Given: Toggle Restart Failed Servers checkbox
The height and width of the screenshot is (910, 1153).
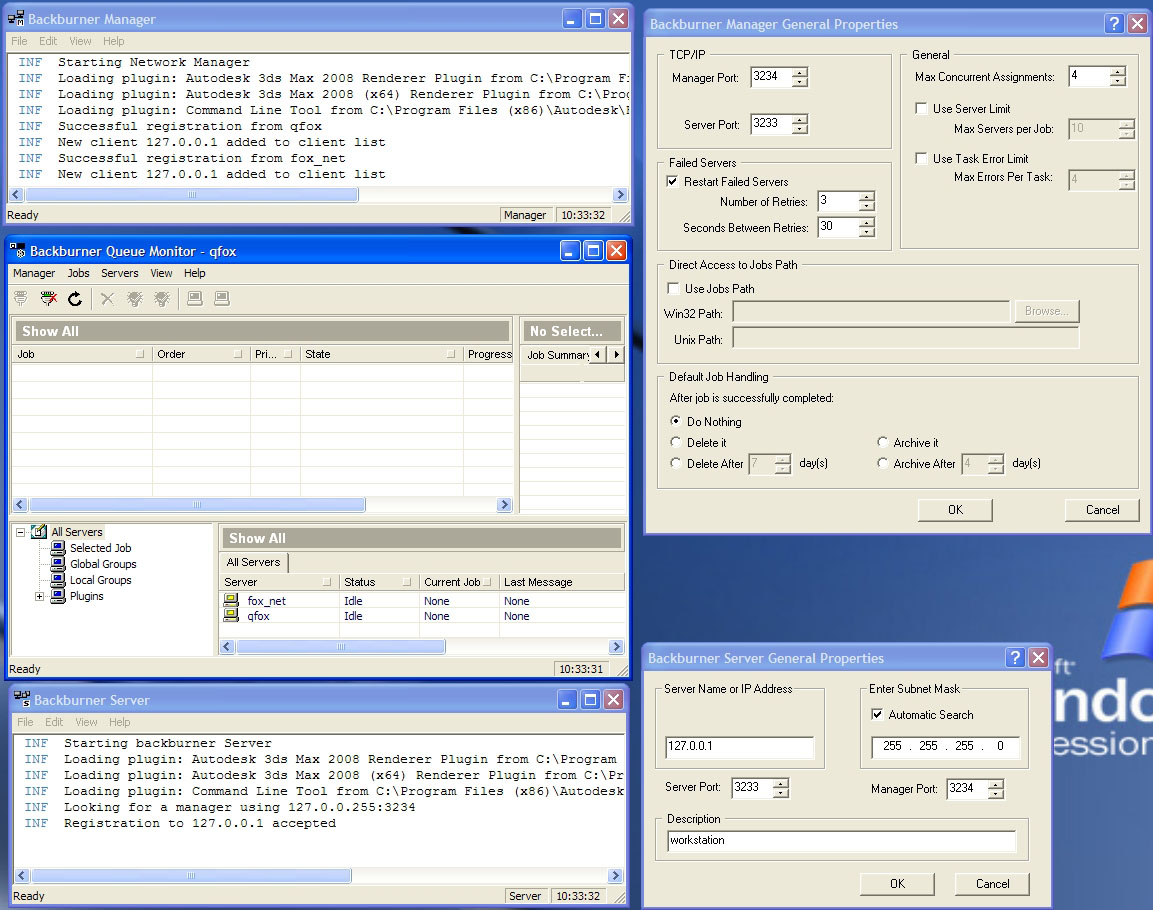Looking at the screenshot, I should (x=672, y=182).
